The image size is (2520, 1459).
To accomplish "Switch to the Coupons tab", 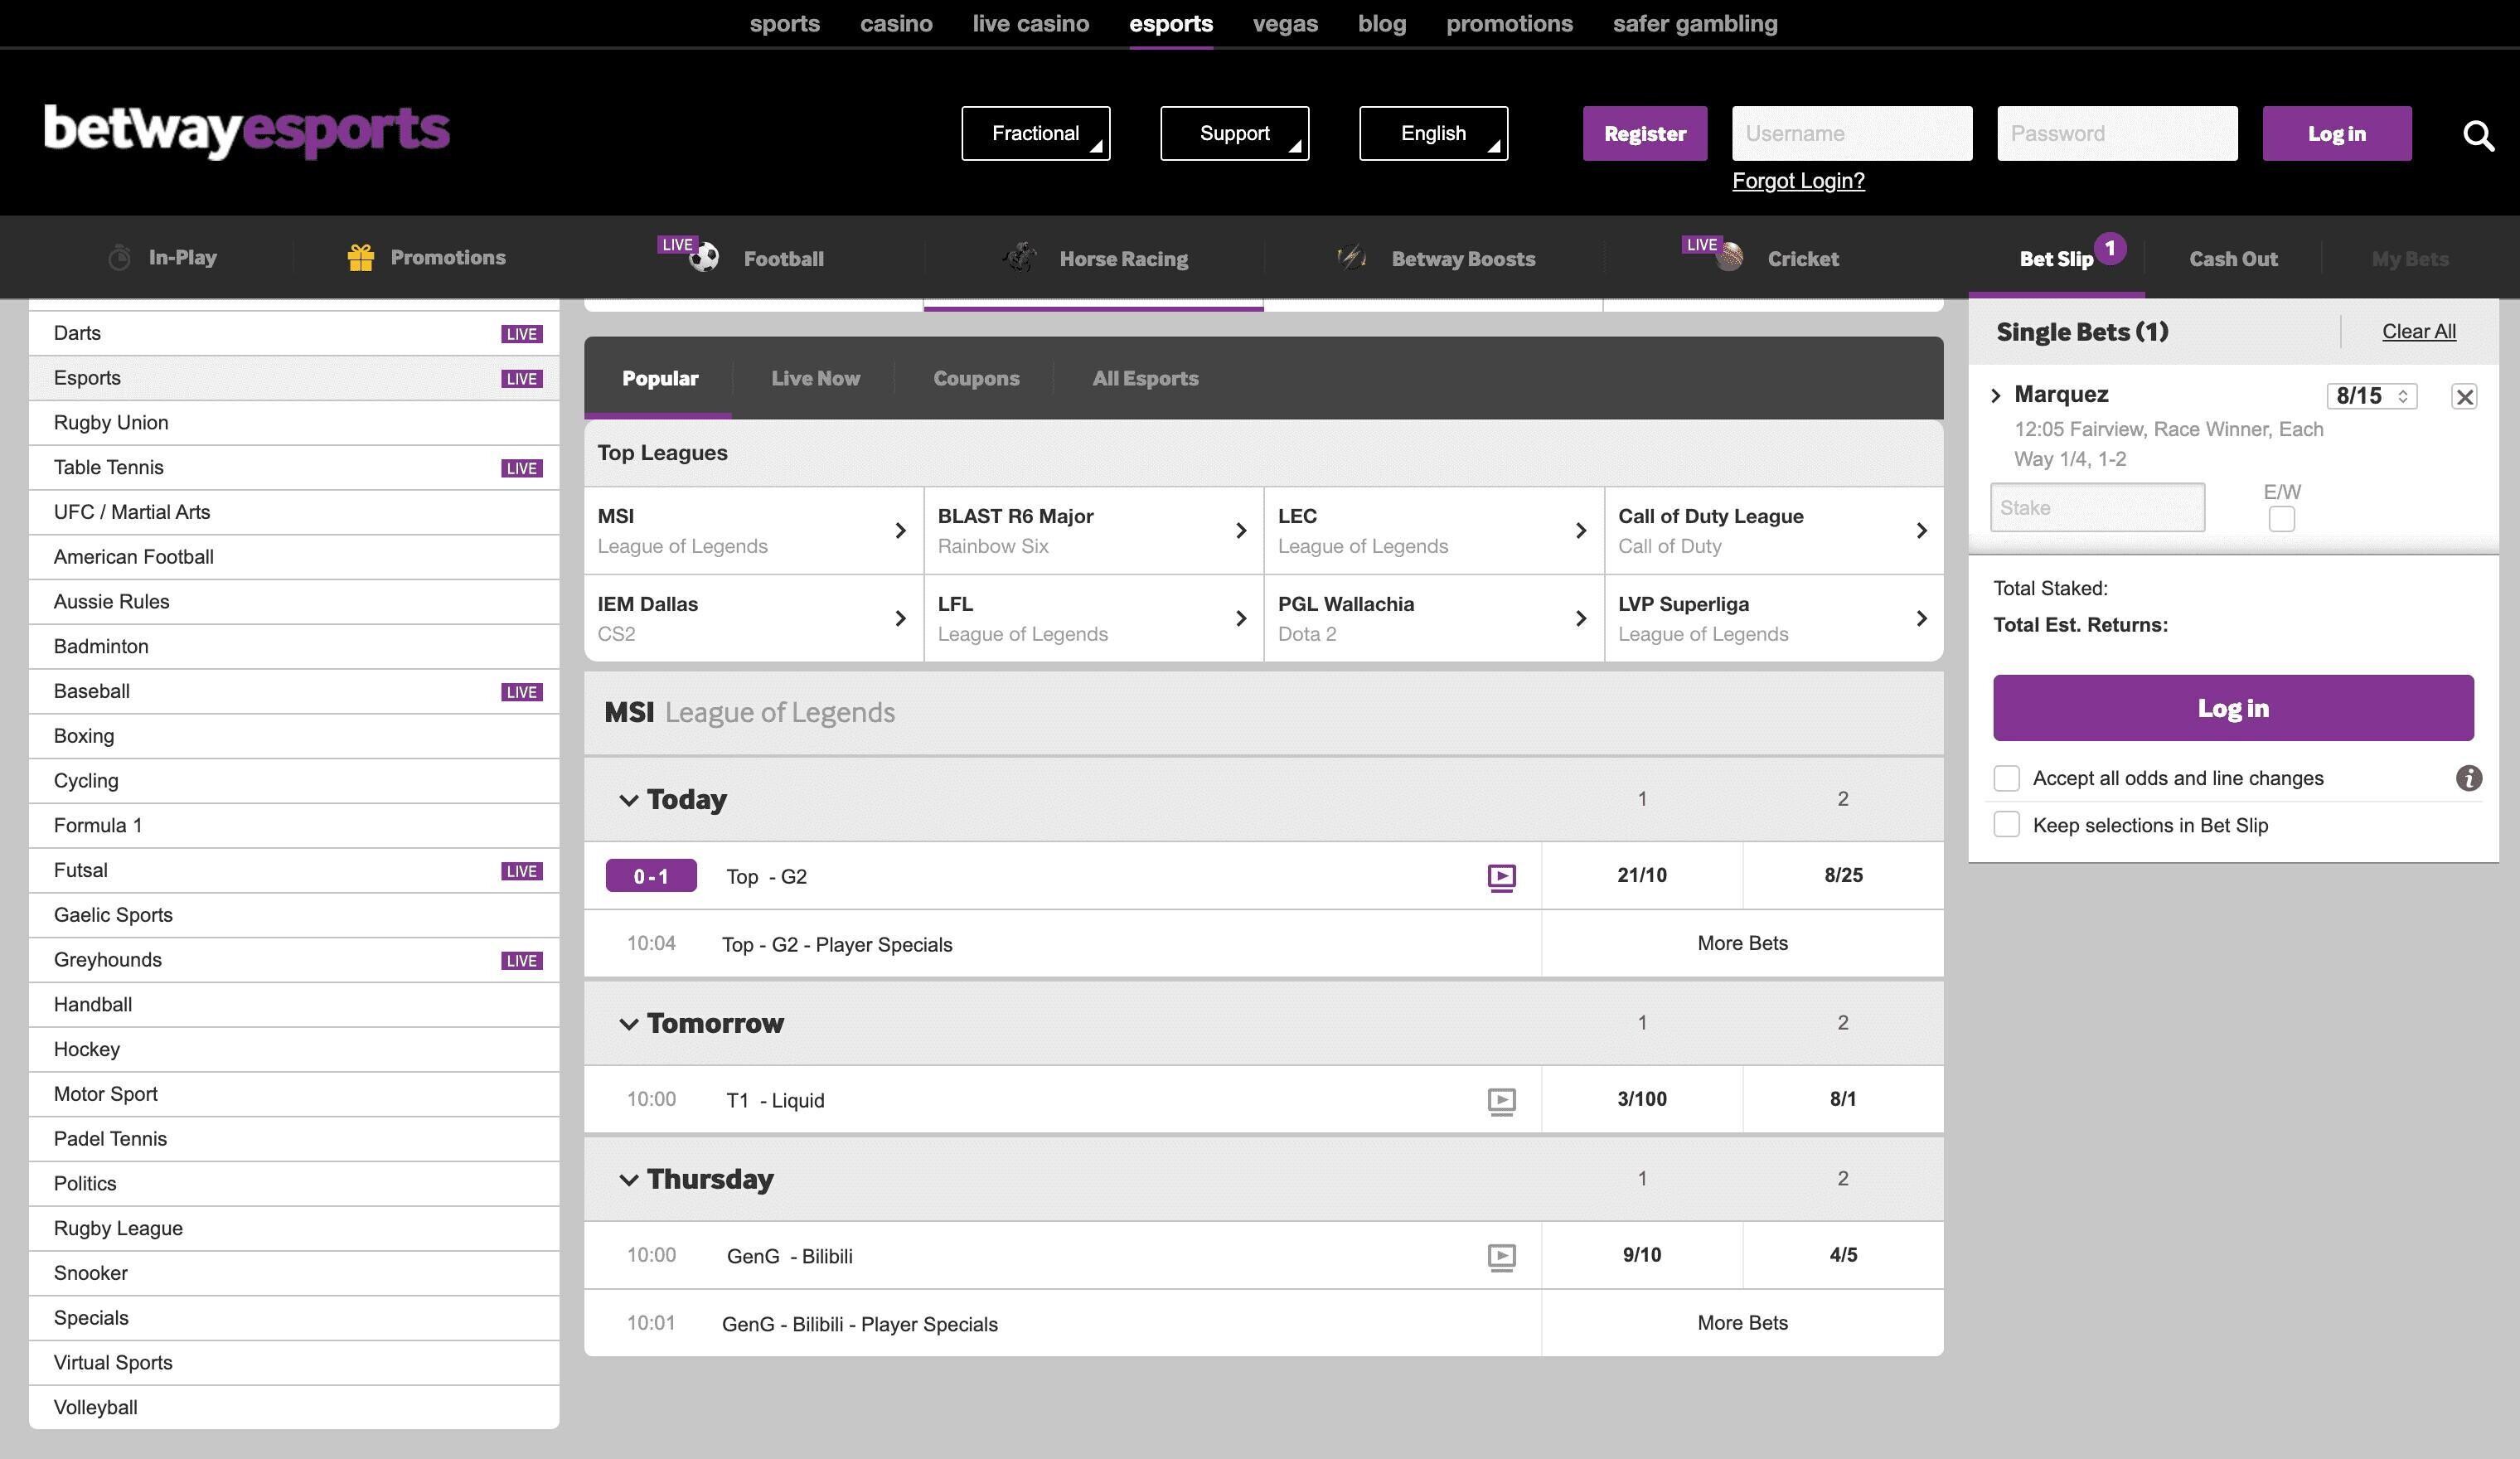I will (x=976, y=378).
